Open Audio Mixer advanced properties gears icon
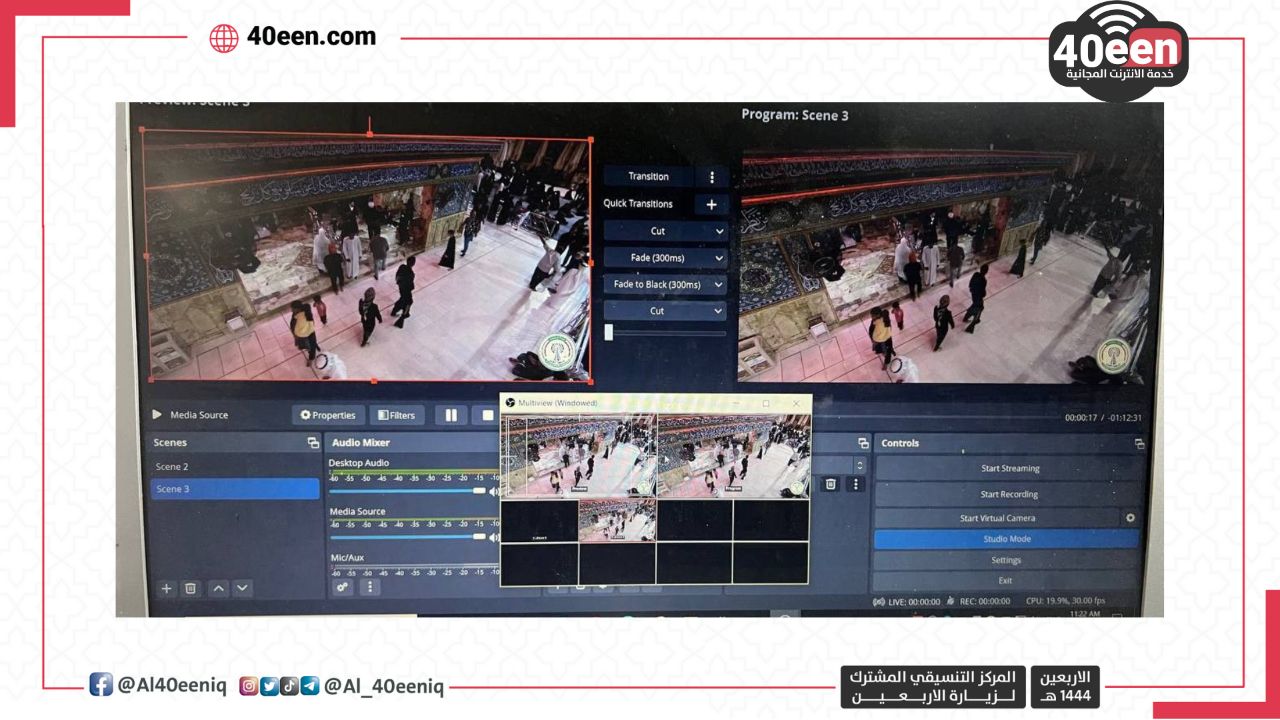 click(343, 587)
